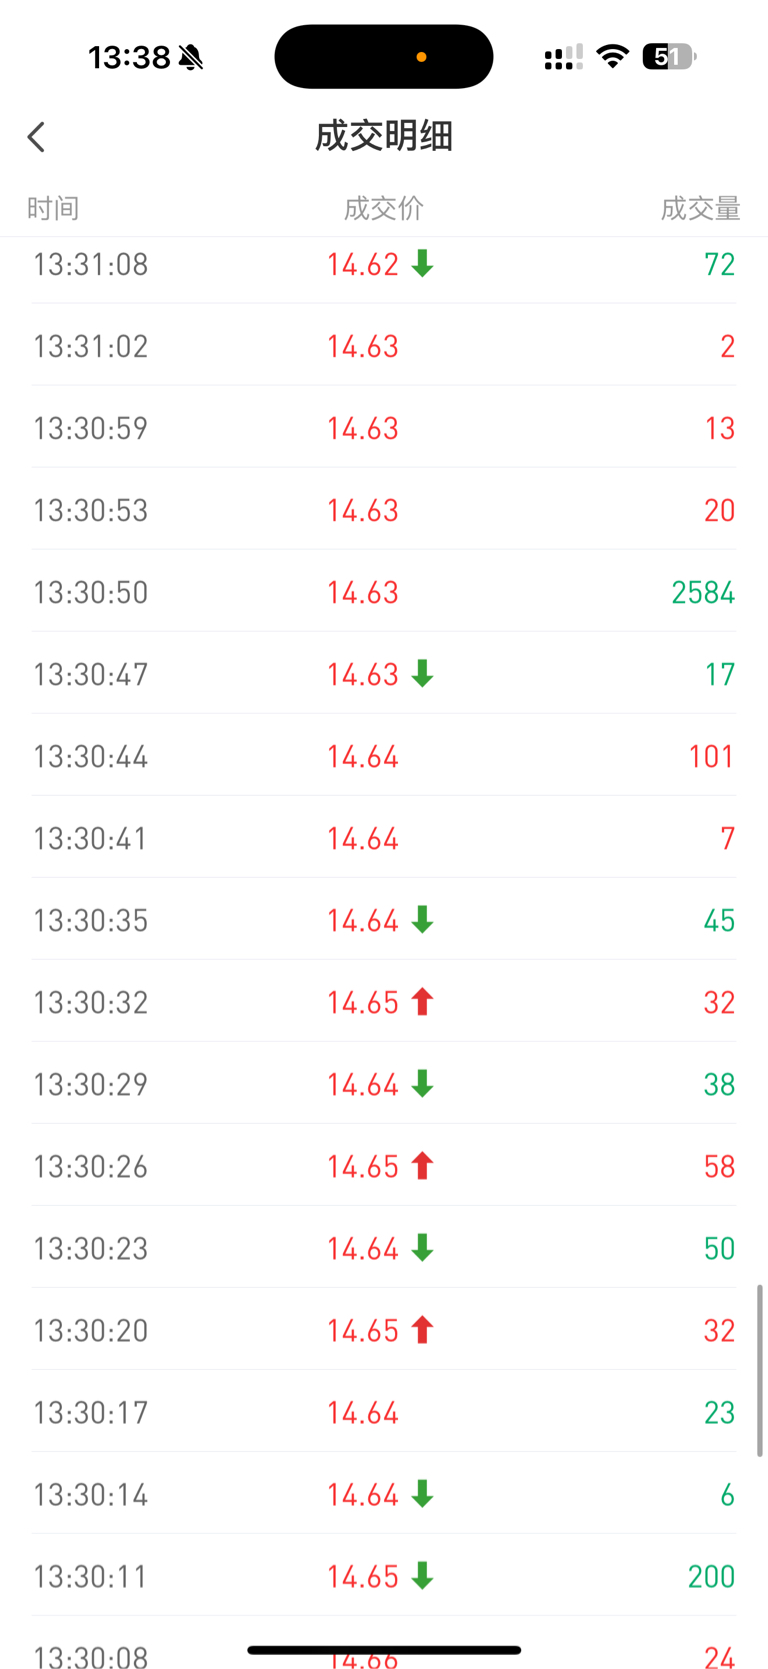The image size is (768, 1669).
Task: Tap red up arrow at 13:30:20
Action: (x=422, y=1330)
